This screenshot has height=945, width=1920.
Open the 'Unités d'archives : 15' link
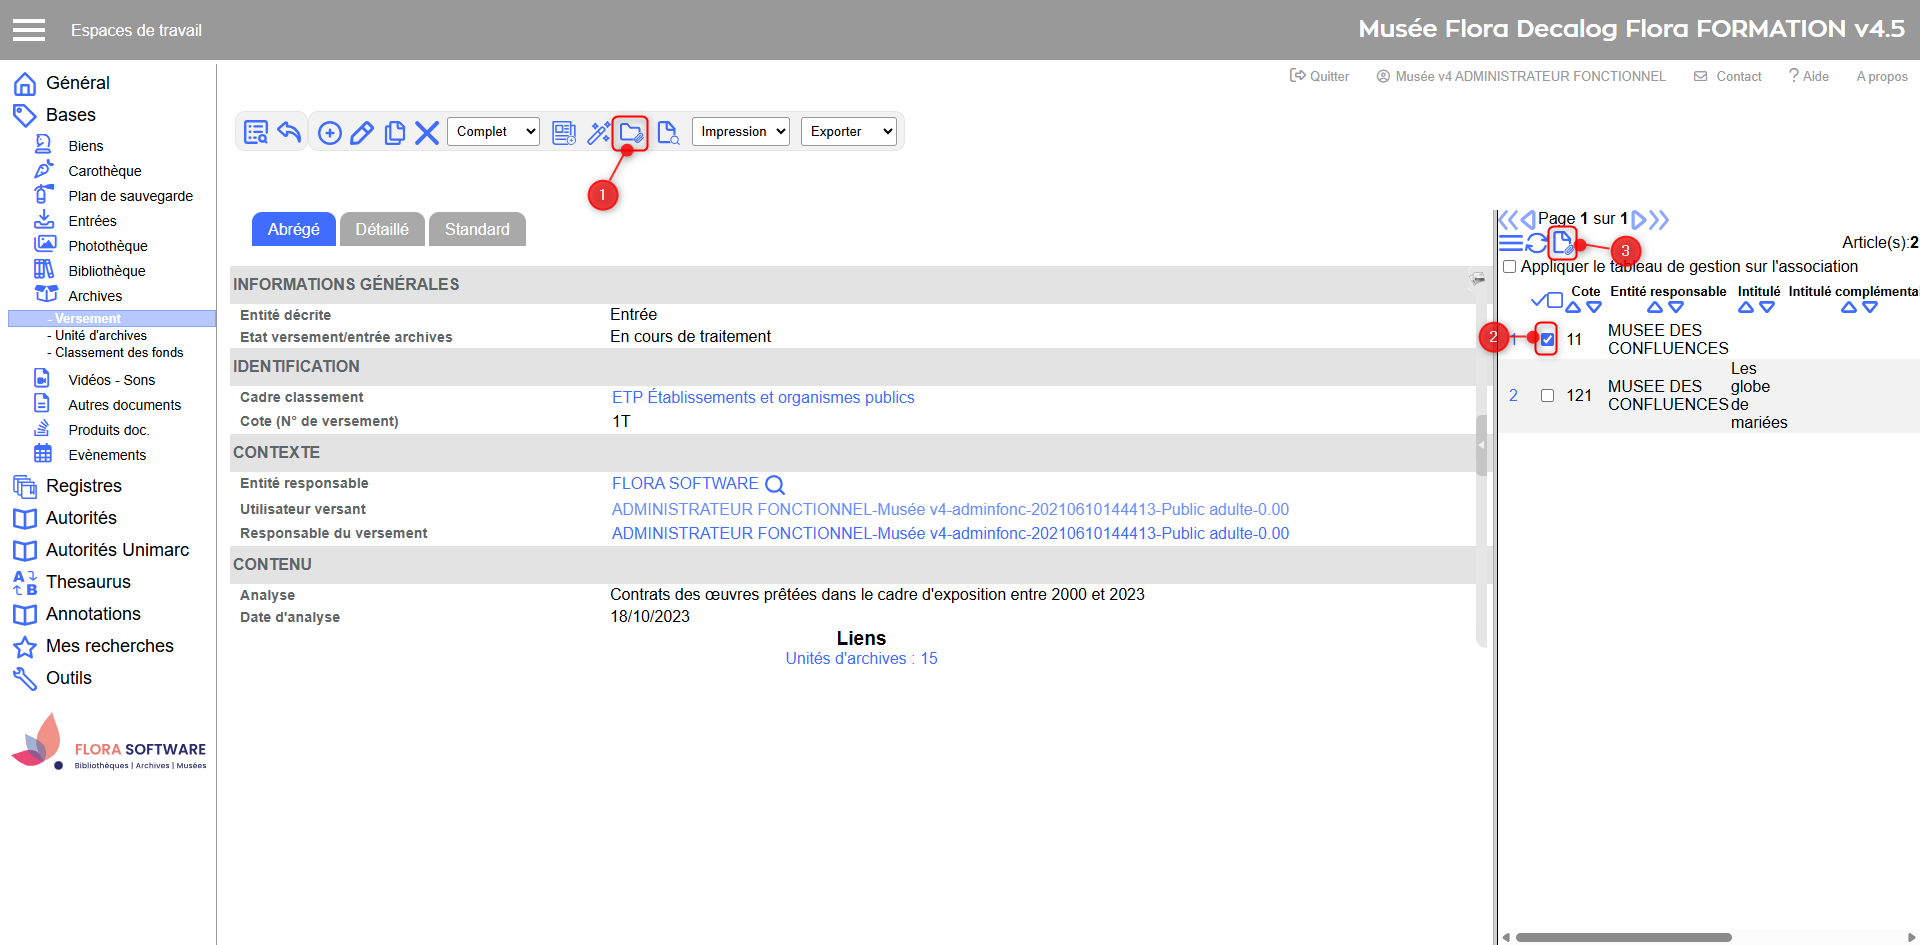pyautogui.click(x=861, y=659)
